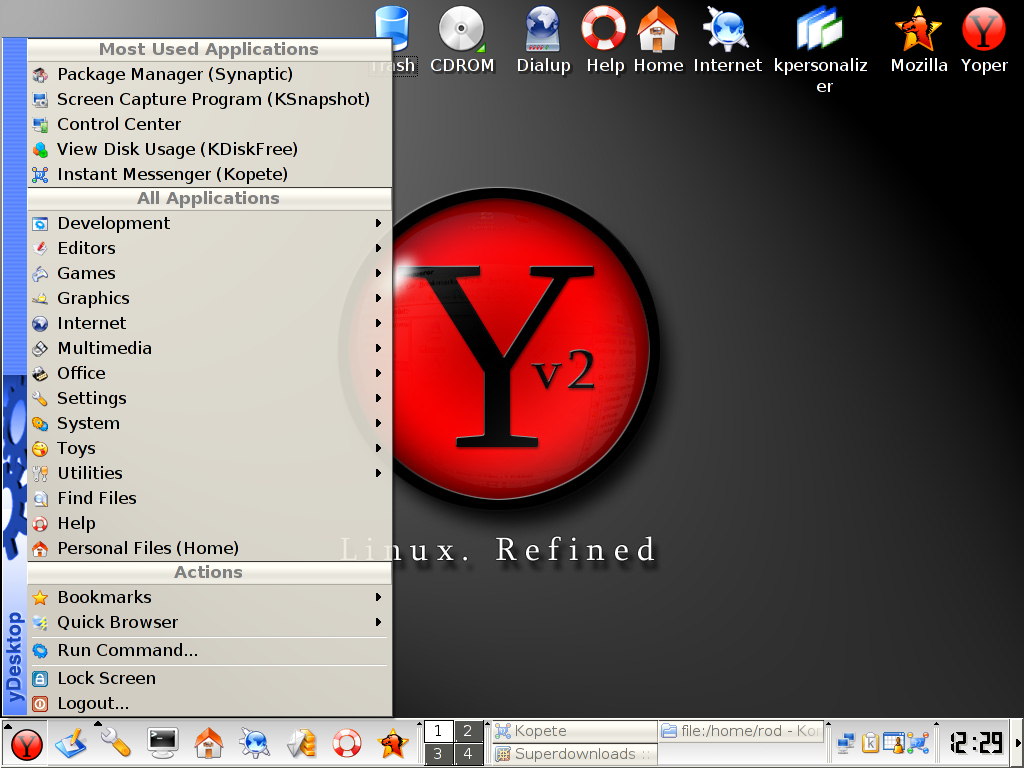1024x768 pixels.
Task: Click the red Y start menu button
Action: [x=26, y=744]
